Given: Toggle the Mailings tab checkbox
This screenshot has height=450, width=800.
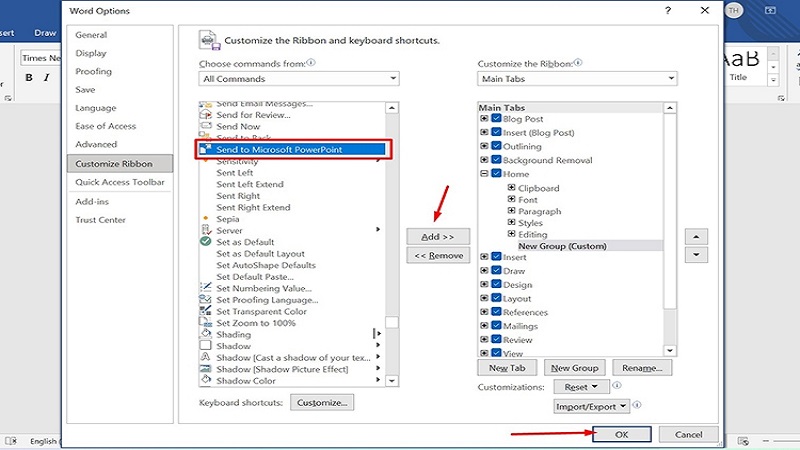Looking at the screenshot, I should point(496,326).
